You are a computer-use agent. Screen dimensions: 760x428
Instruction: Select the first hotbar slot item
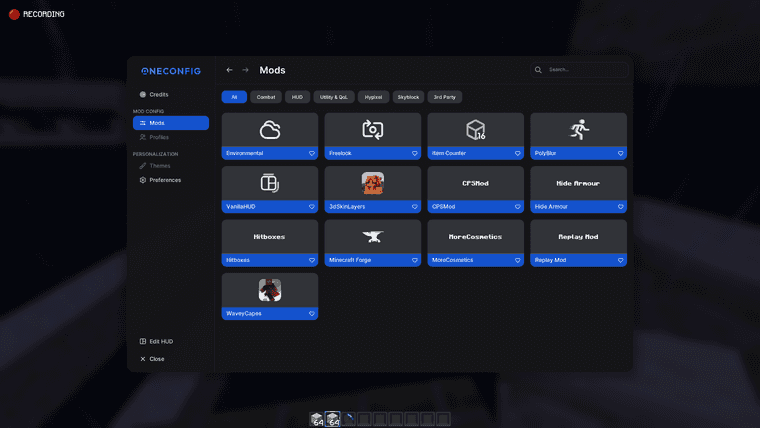click(317, 419)
